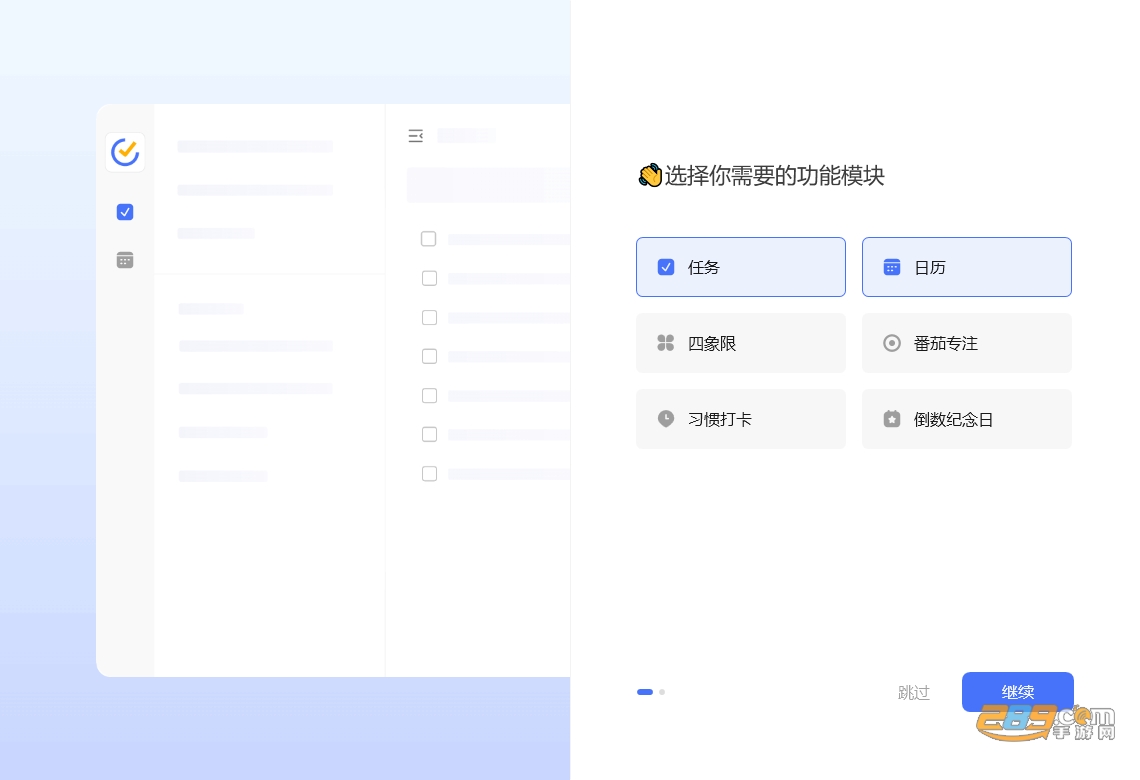
Task: Click the blue 继续 button
Action: pyautogui.click(x=1017, y=691)
